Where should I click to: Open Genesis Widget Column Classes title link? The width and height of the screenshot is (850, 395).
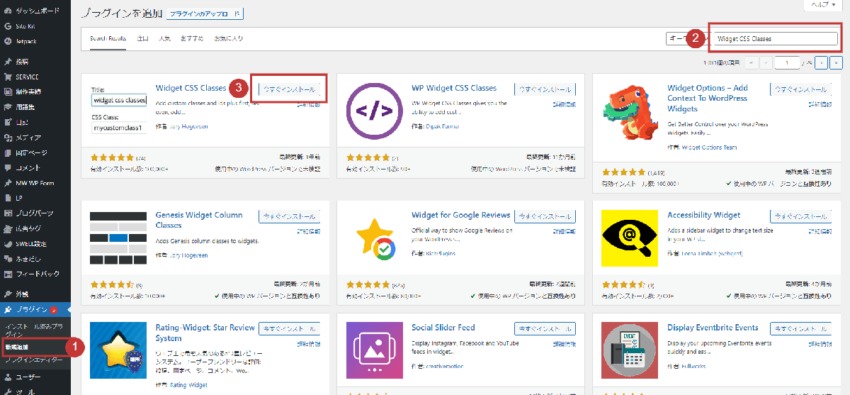198,220
